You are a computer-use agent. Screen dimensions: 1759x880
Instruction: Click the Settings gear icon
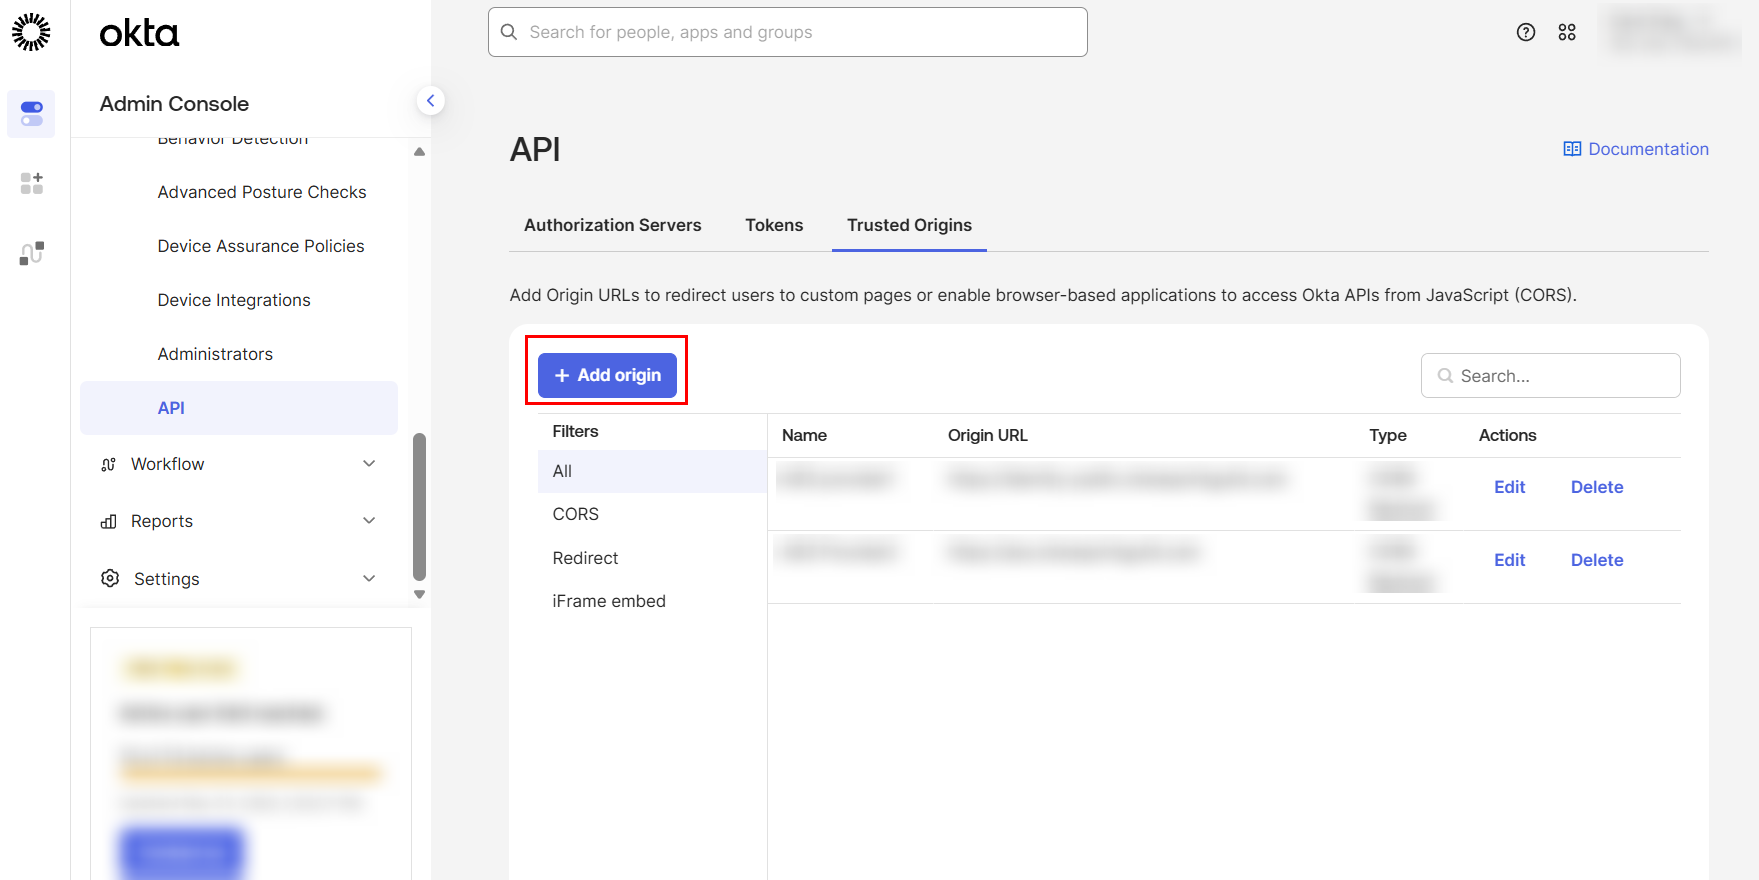(110, 578)
